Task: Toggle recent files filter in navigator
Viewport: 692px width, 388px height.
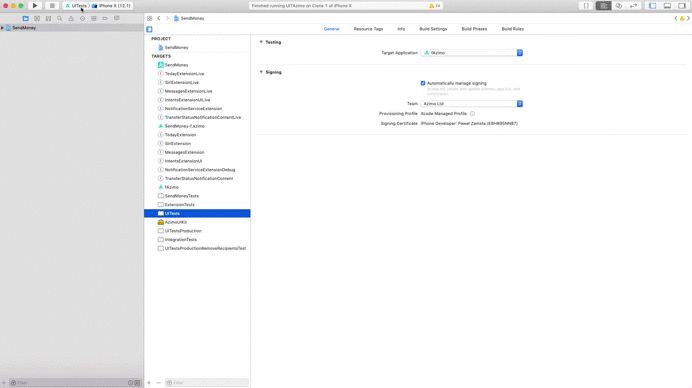Action: [131, 383]
